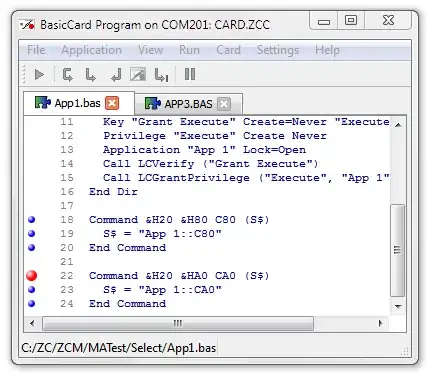Click code line 15 Call LCGrantPrivilege
427x374 pixels.
(246, 178)
